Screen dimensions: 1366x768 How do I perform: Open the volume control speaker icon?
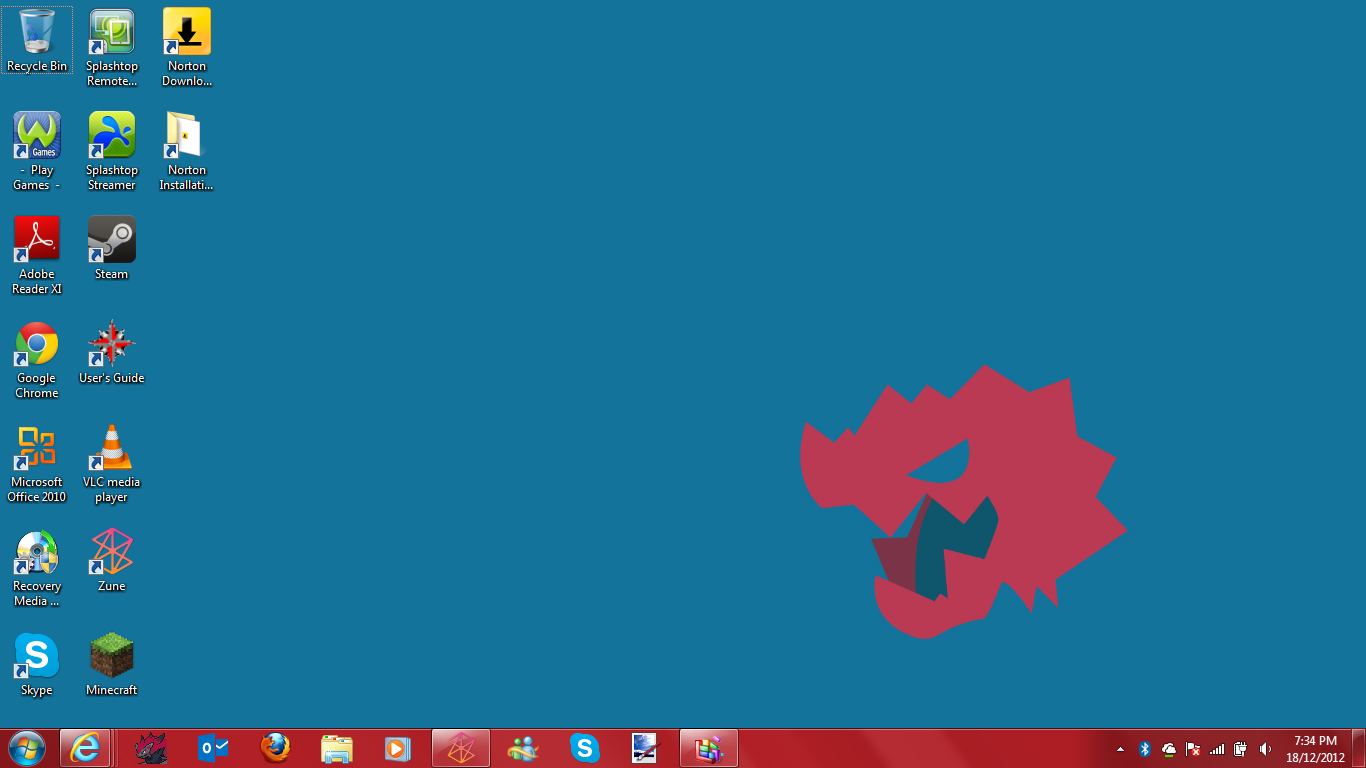coord(1265,749)
